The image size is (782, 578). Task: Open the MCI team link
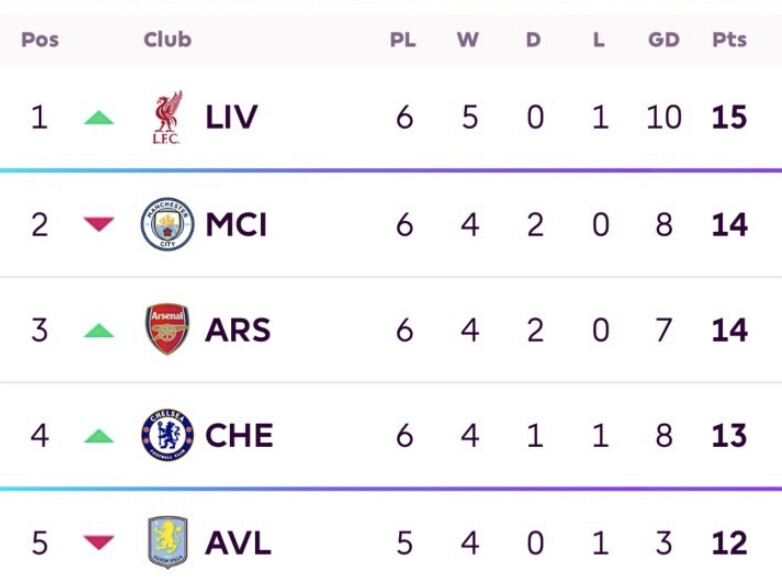[x=236, y=224]
